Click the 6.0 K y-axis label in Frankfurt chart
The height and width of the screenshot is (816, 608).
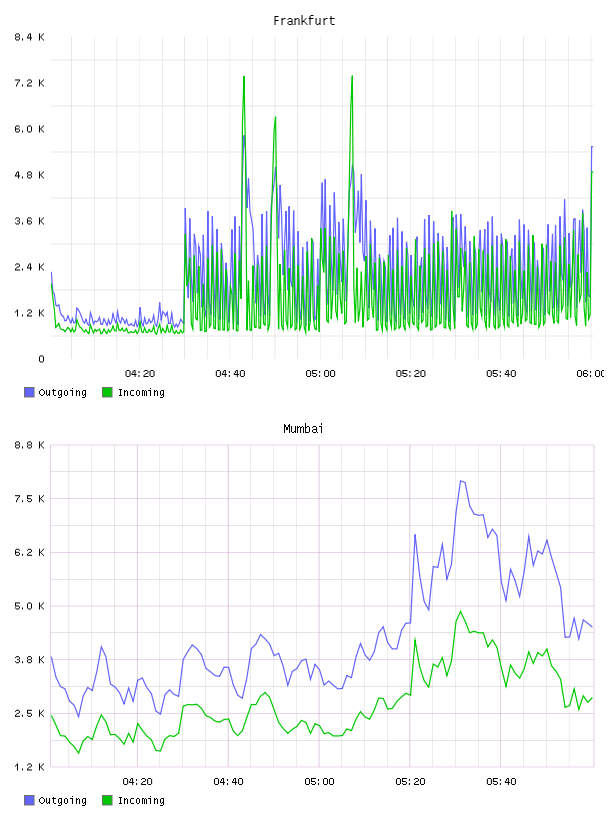(x=30, y=129)
